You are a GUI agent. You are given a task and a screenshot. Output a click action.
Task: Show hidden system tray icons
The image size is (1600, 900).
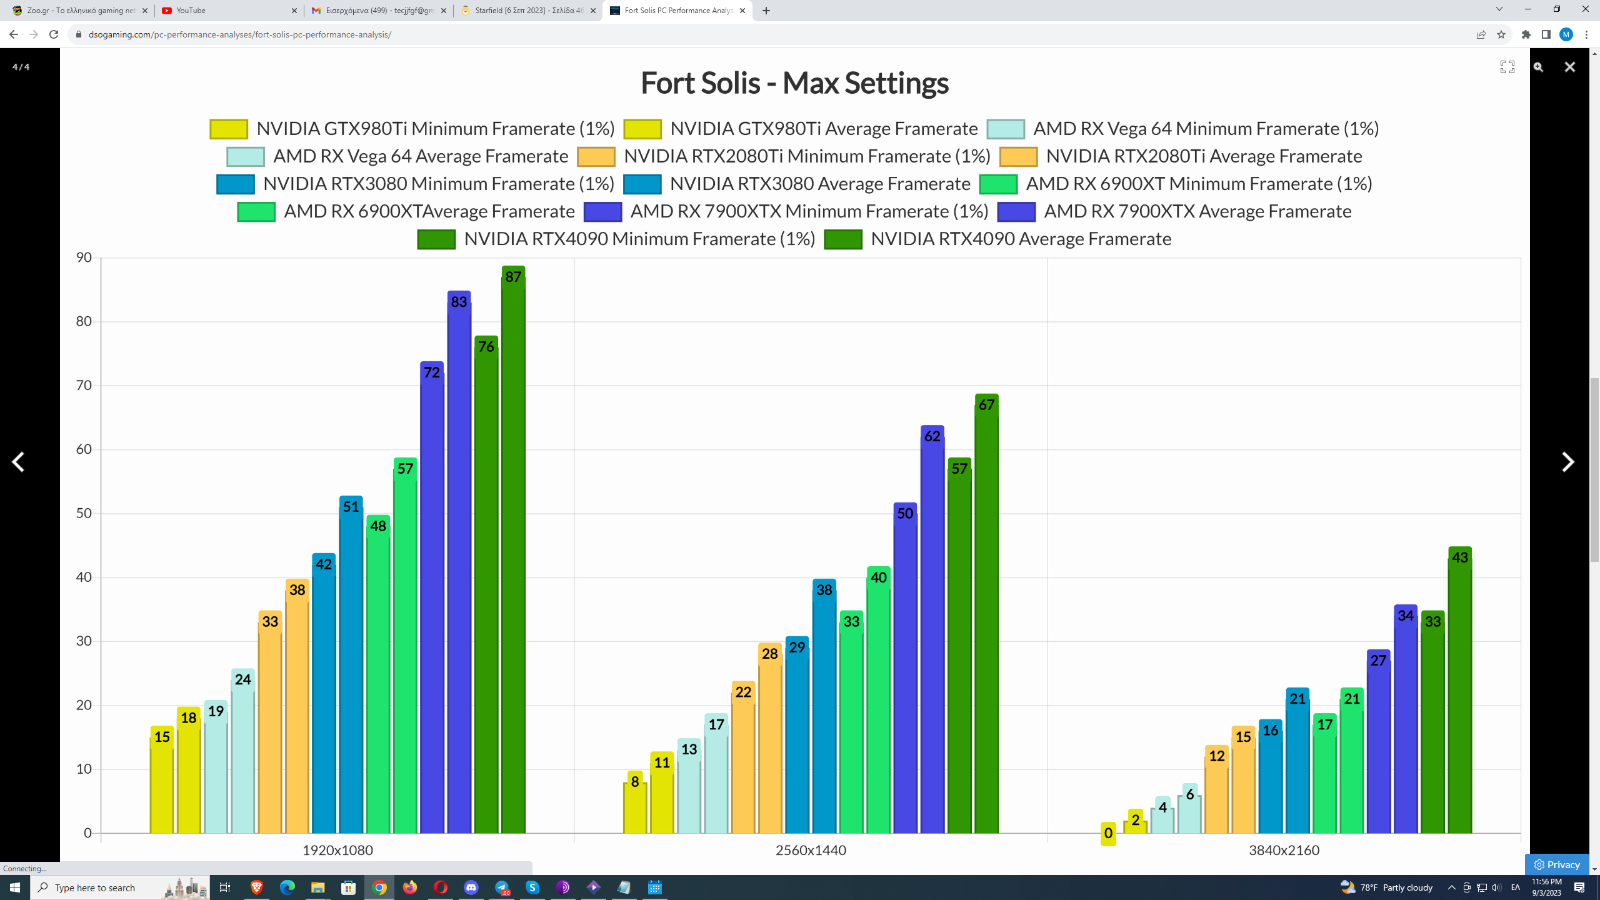(1452, 887)
